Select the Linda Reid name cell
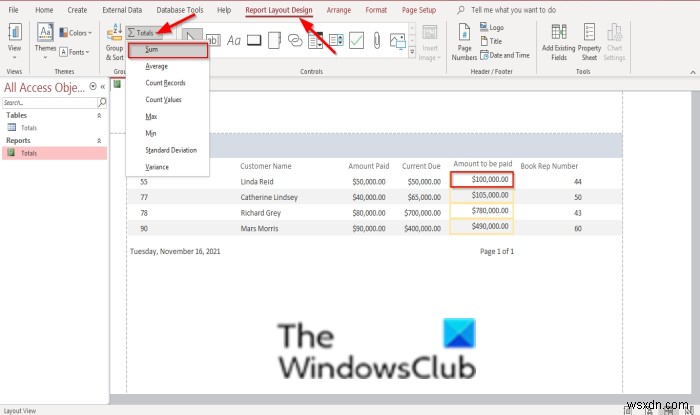The height and width of the screenshot is (415, 700). point(257,182)
